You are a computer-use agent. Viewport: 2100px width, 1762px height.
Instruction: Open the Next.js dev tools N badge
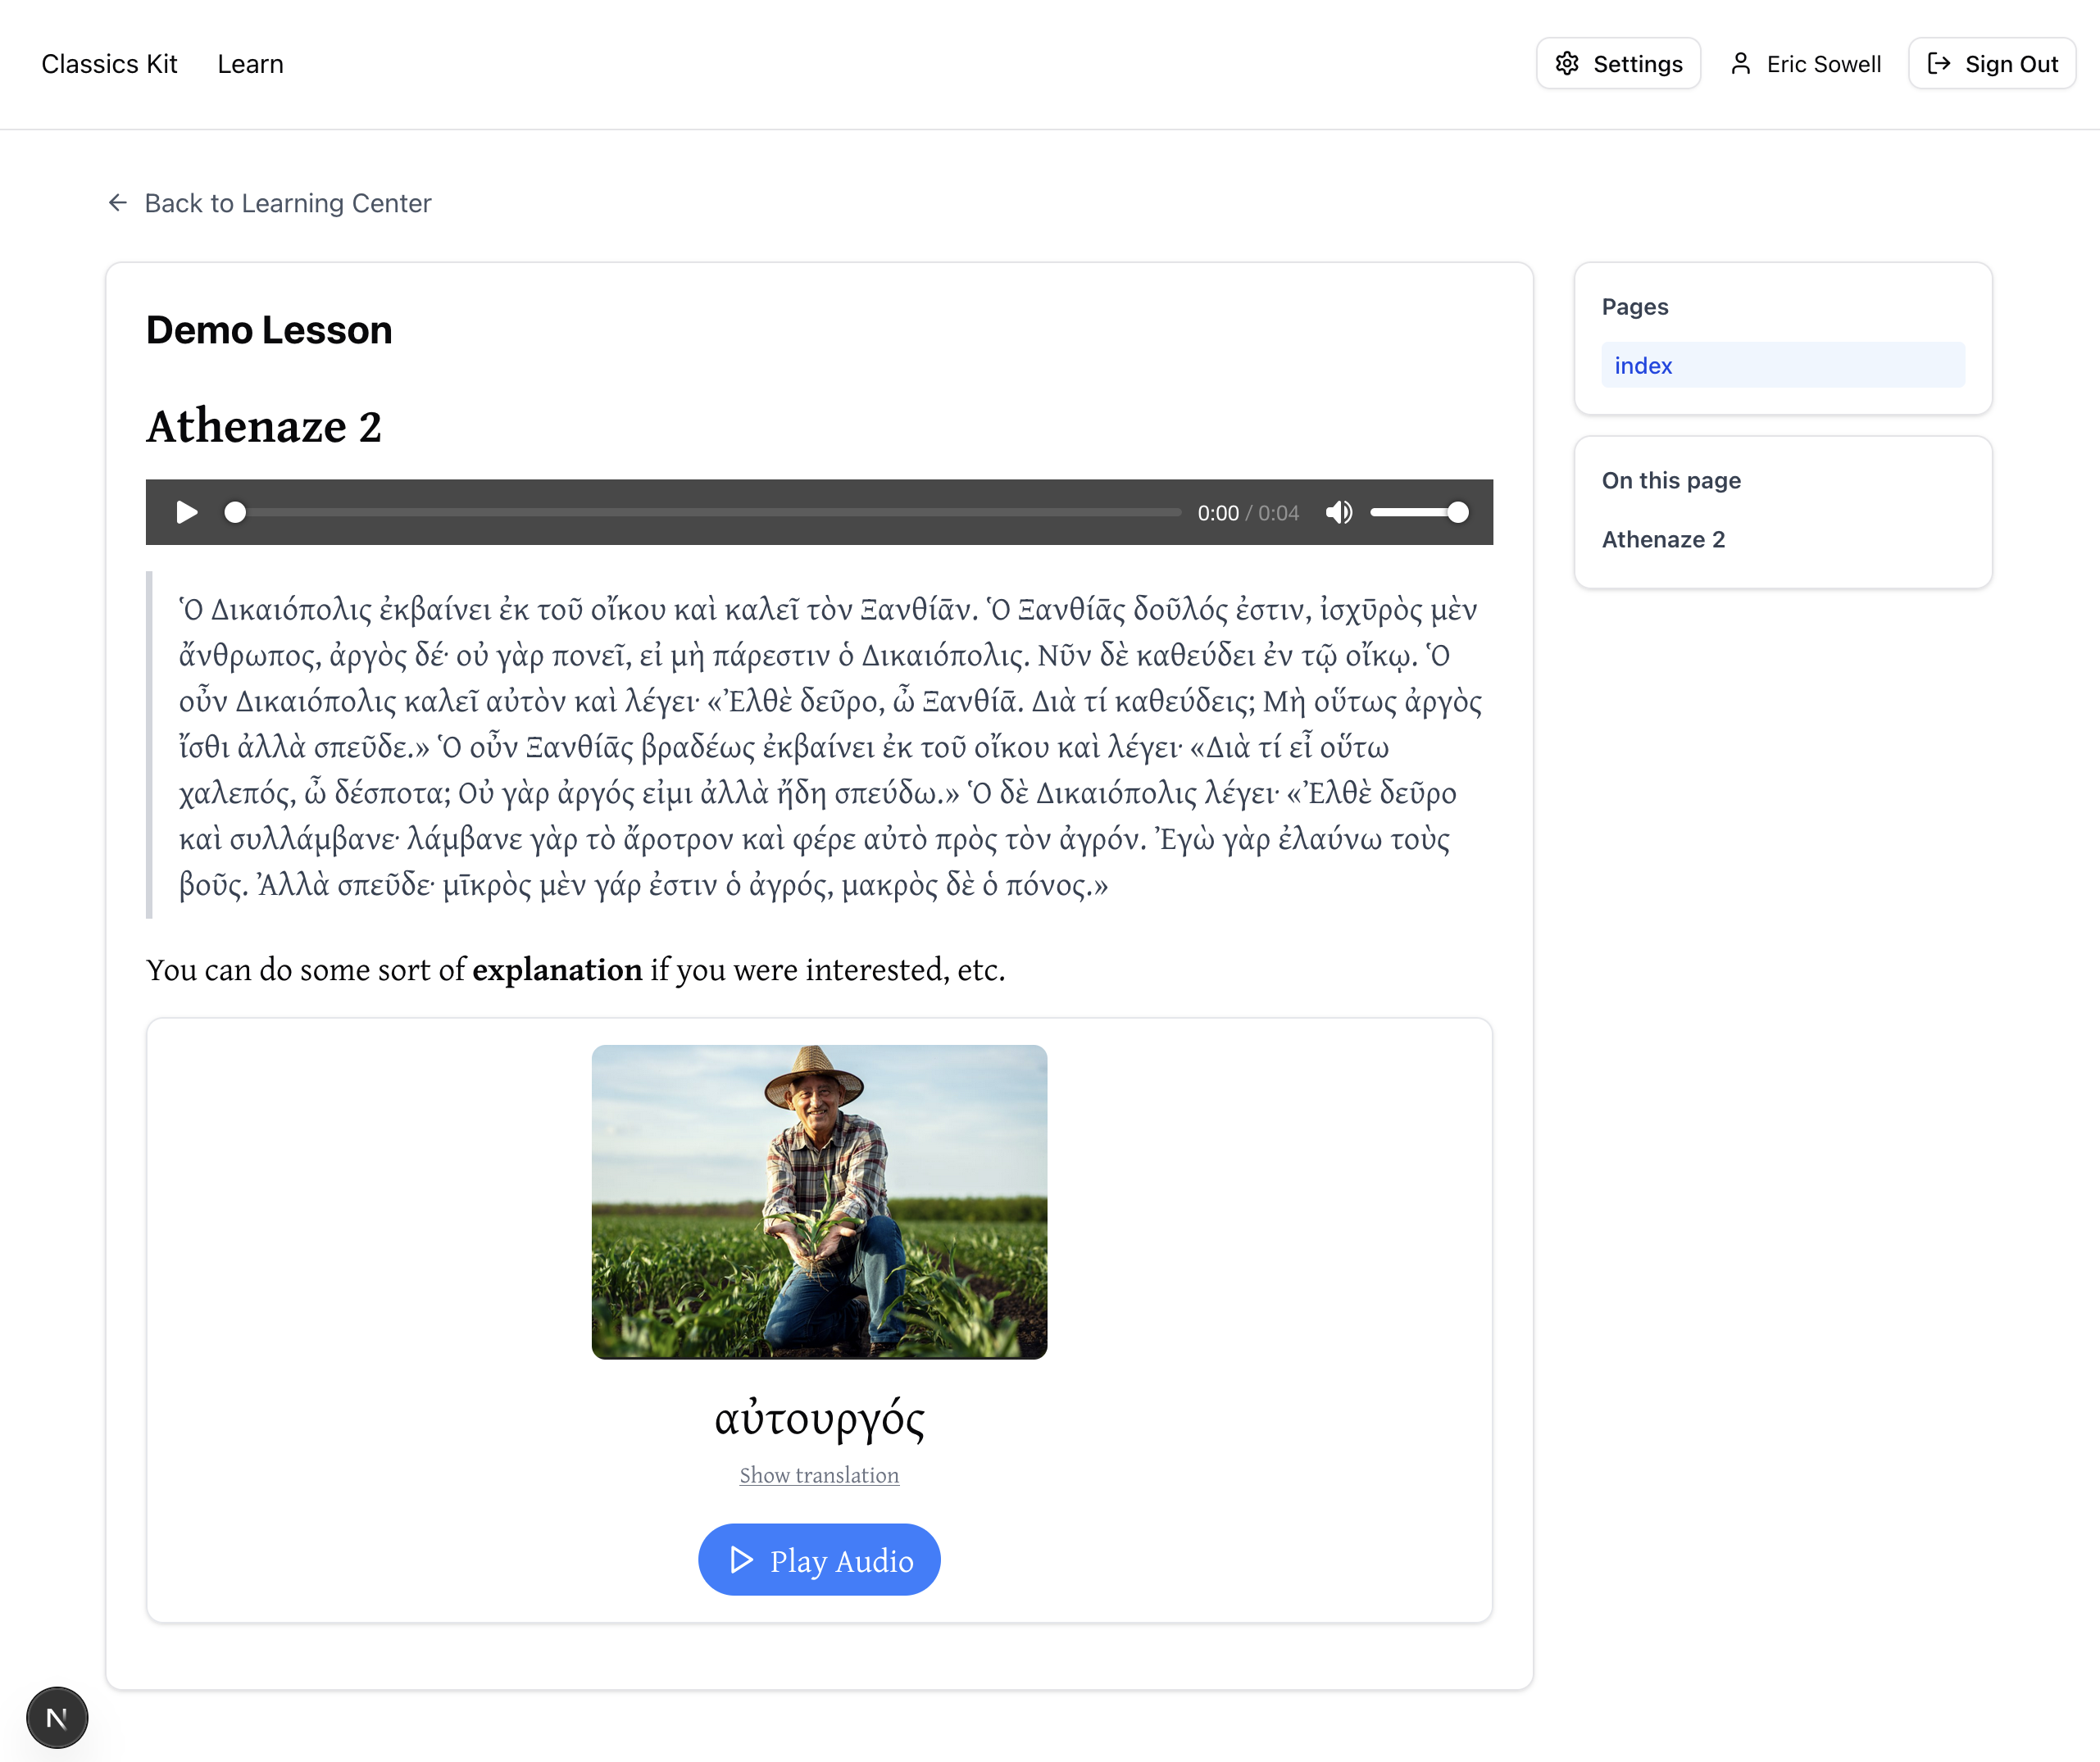pos(57,1717)
